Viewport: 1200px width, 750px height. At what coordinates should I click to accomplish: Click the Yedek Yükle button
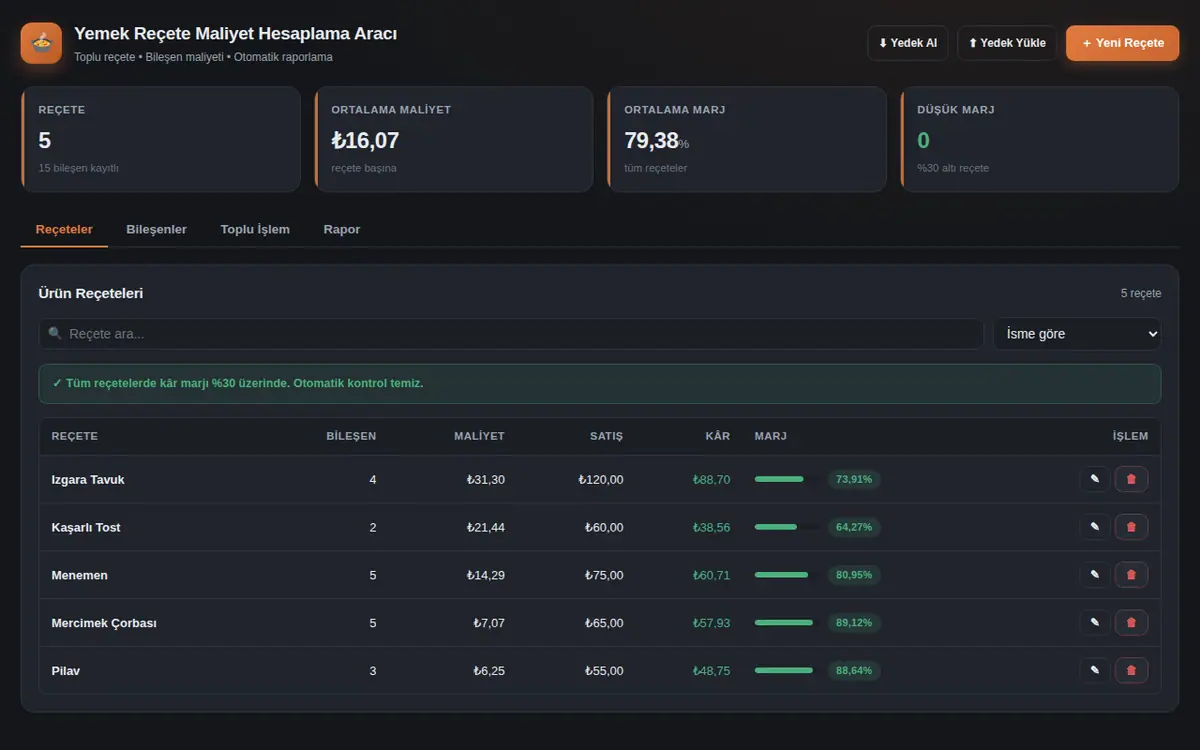pyautogui.click(x=1007, y=43)
